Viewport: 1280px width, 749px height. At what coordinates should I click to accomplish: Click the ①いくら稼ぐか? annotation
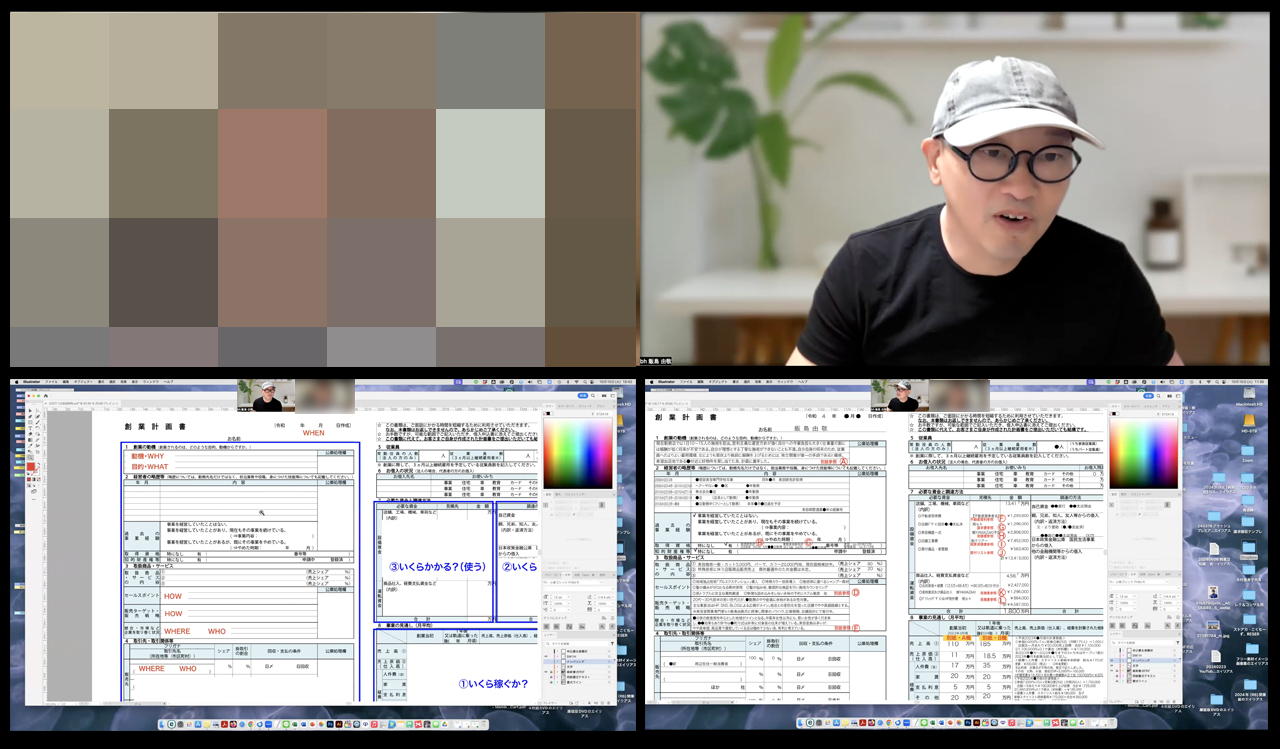click(x=493, y=684)
